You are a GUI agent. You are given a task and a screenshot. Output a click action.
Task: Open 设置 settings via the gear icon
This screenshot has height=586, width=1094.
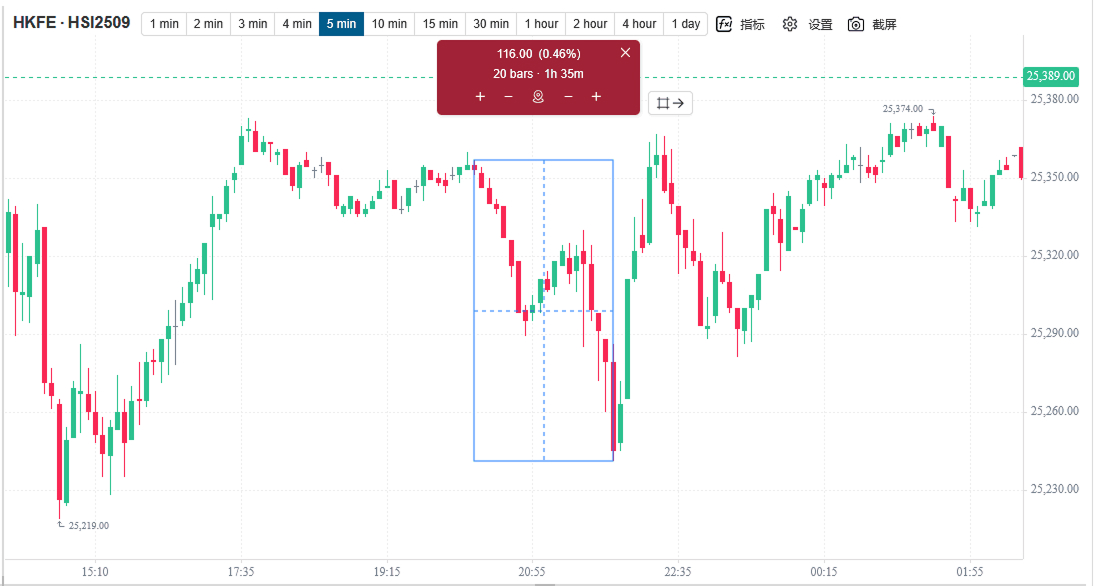click(x=790, y=24)
